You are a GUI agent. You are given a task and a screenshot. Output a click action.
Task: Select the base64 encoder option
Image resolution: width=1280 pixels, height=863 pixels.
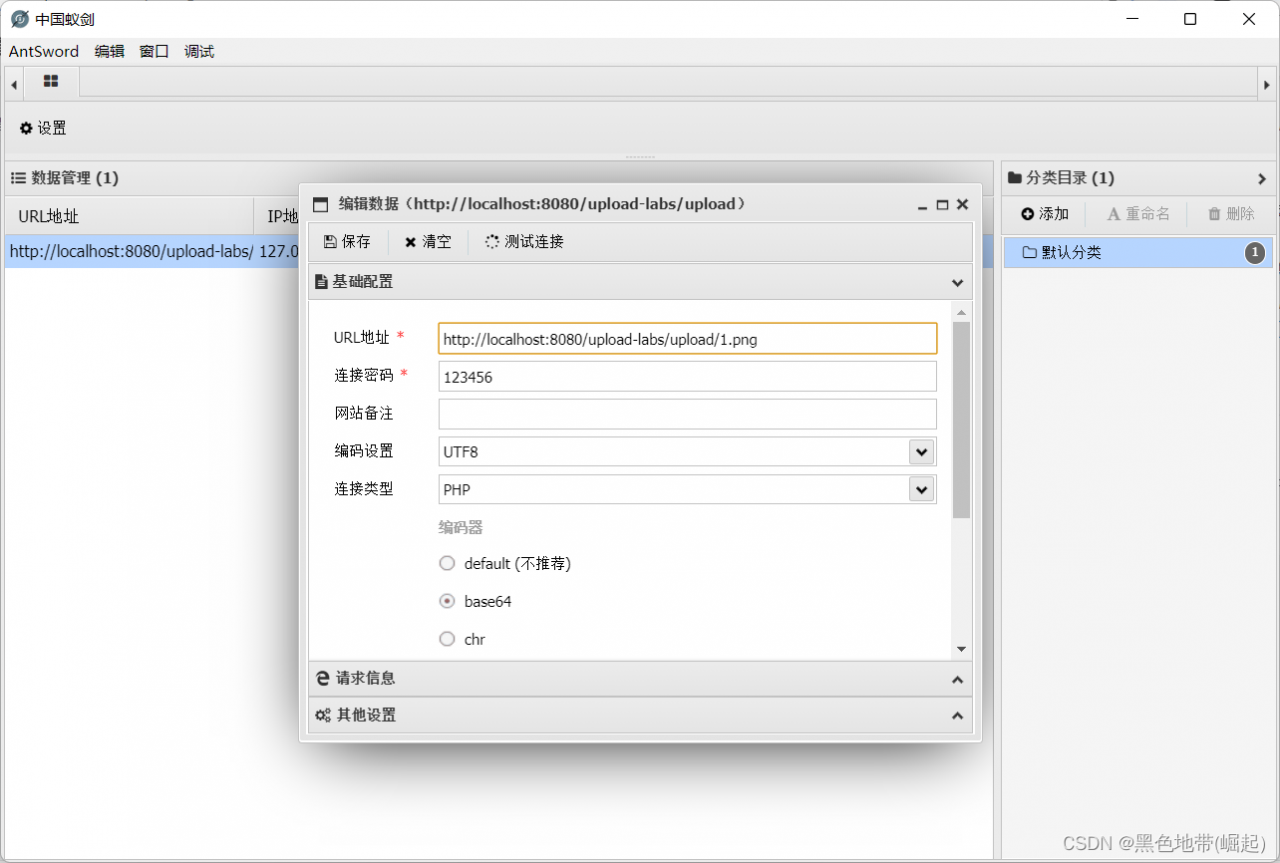coord(447,601)
